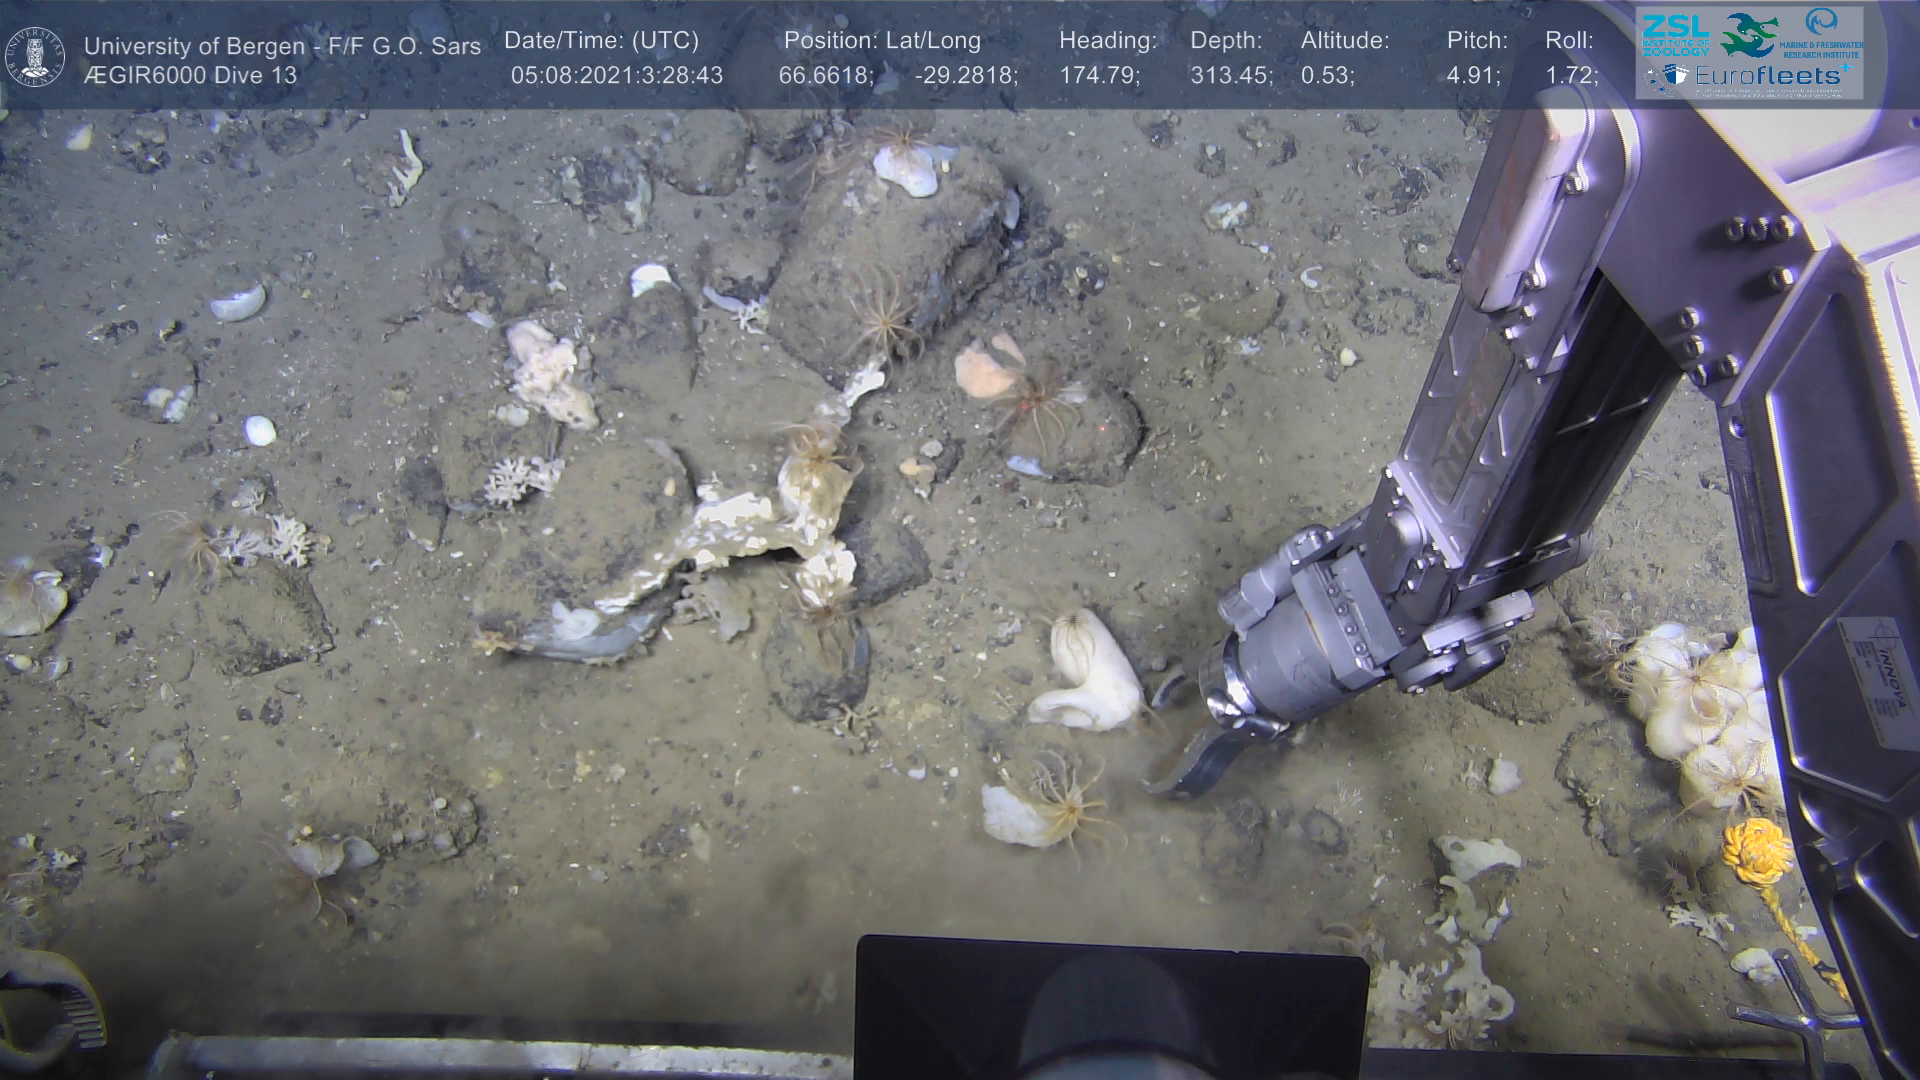Click the pitch value 4.91
1920x1080 pixels.
click(x=1473, y=76)
